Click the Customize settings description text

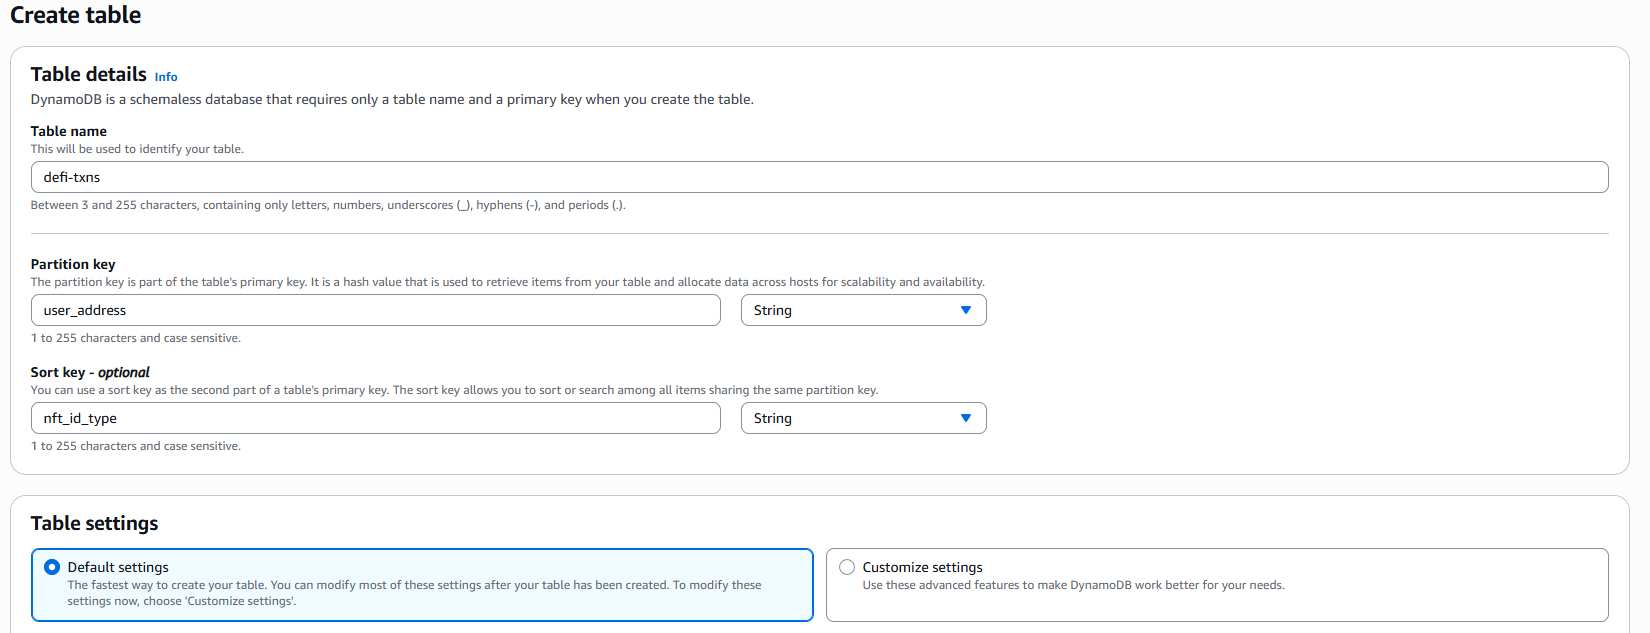1073,585
